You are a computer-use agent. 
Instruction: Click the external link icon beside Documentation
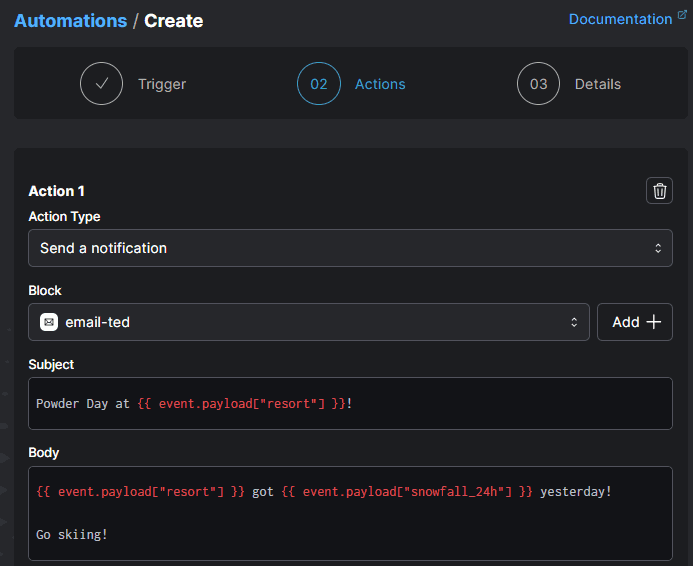click(682, 17)
